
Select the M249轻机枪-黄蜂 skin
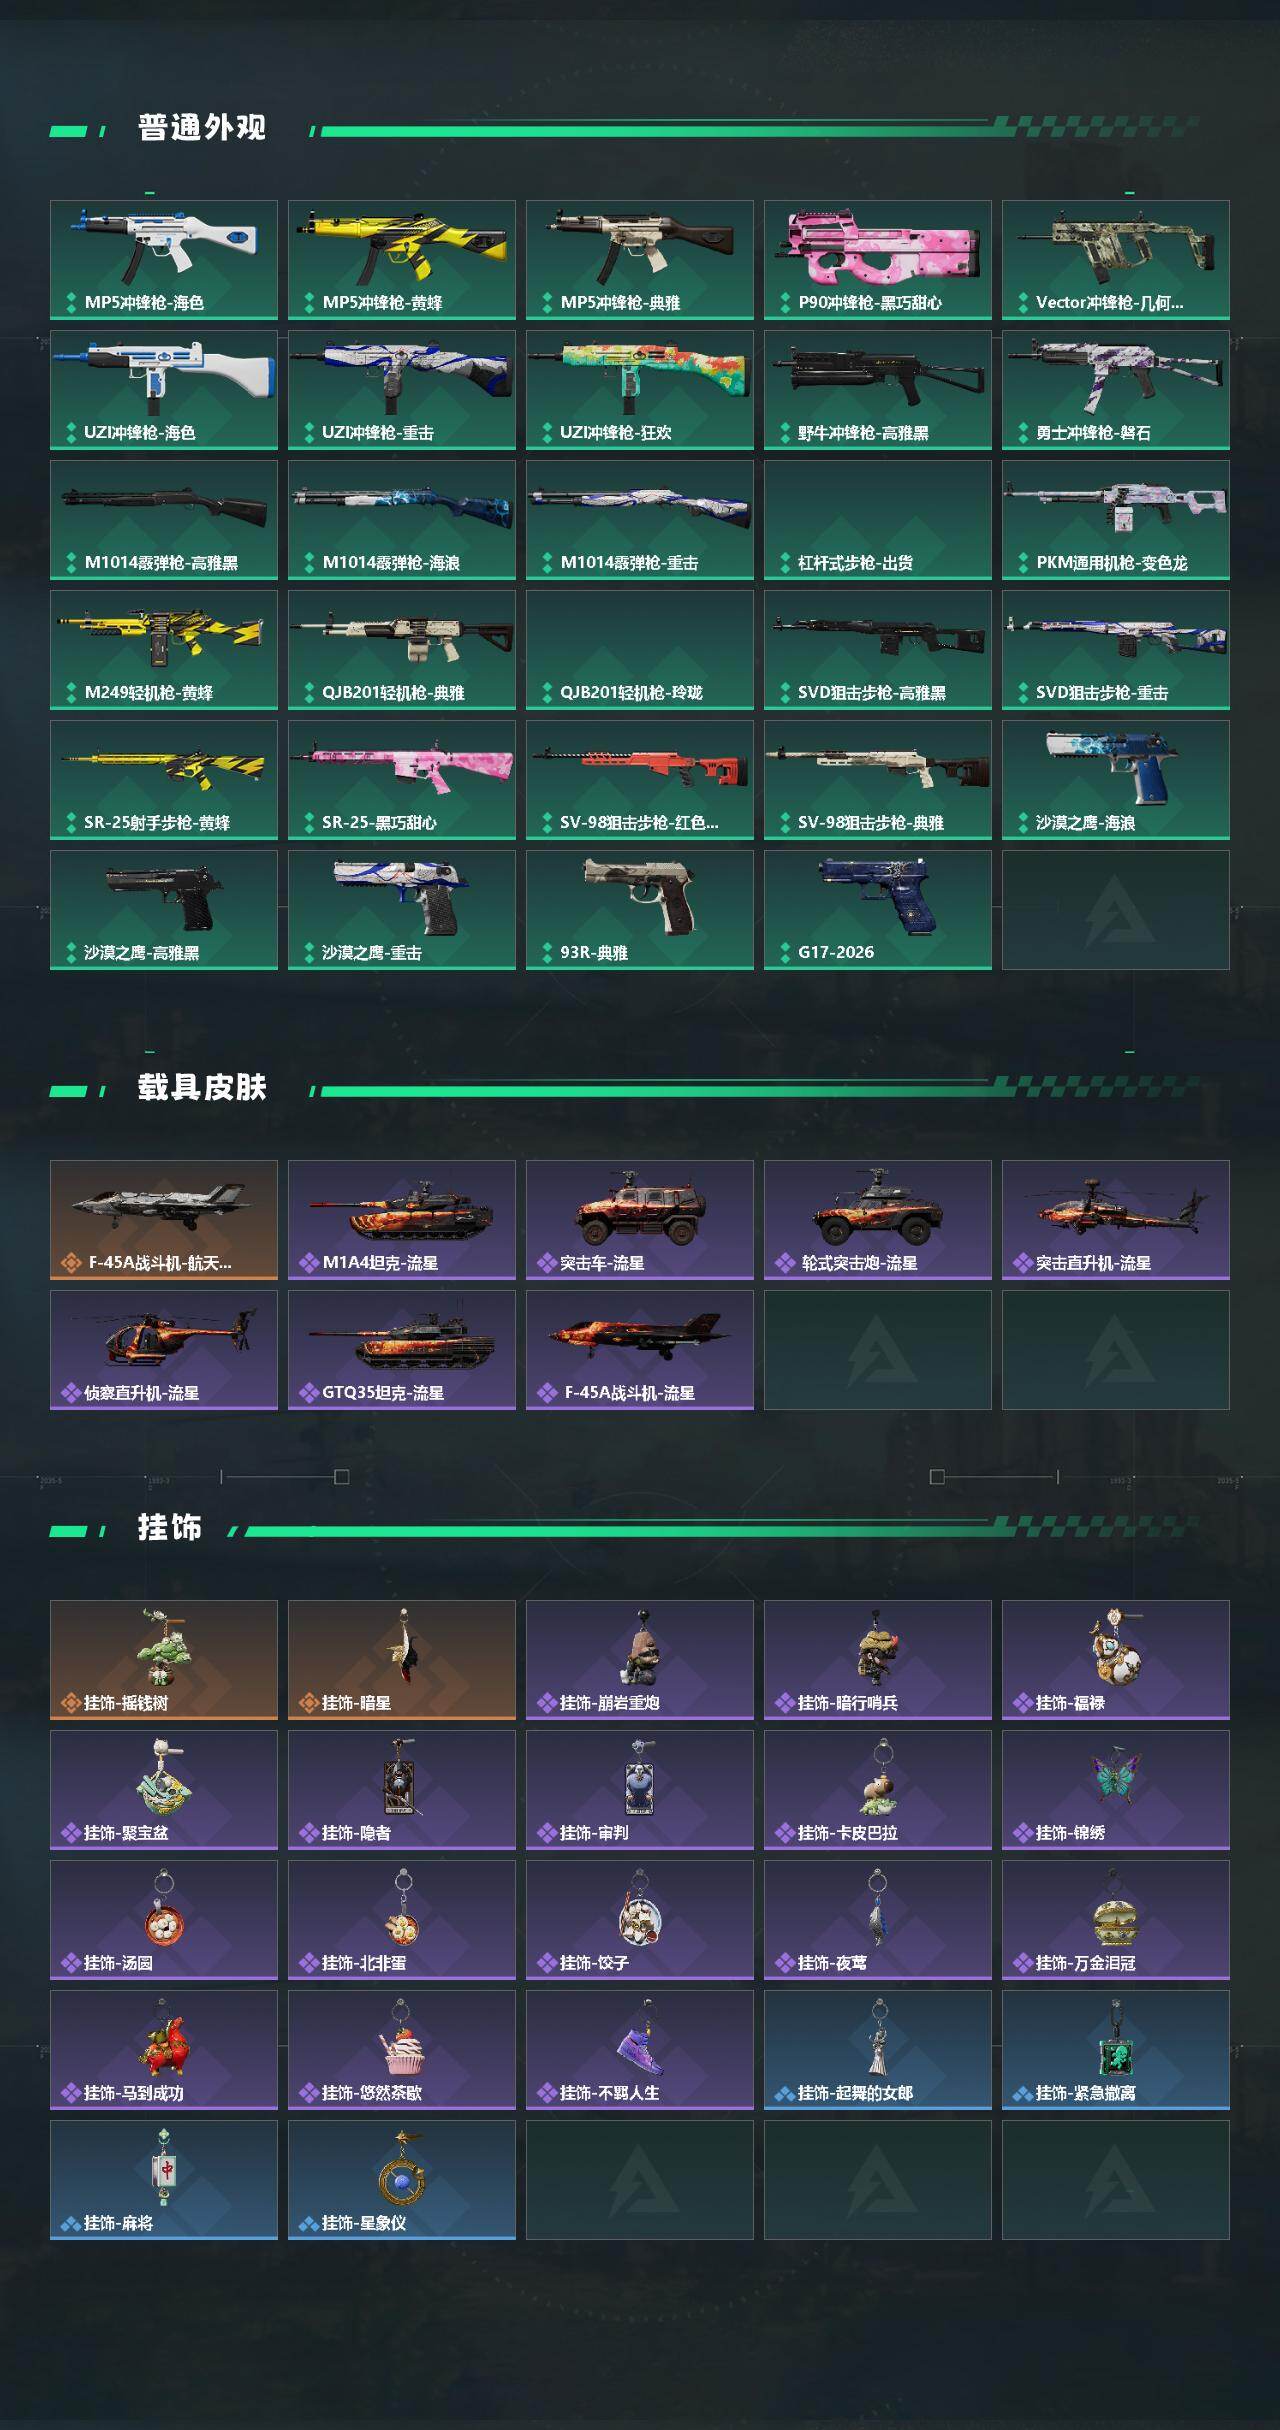164,650
